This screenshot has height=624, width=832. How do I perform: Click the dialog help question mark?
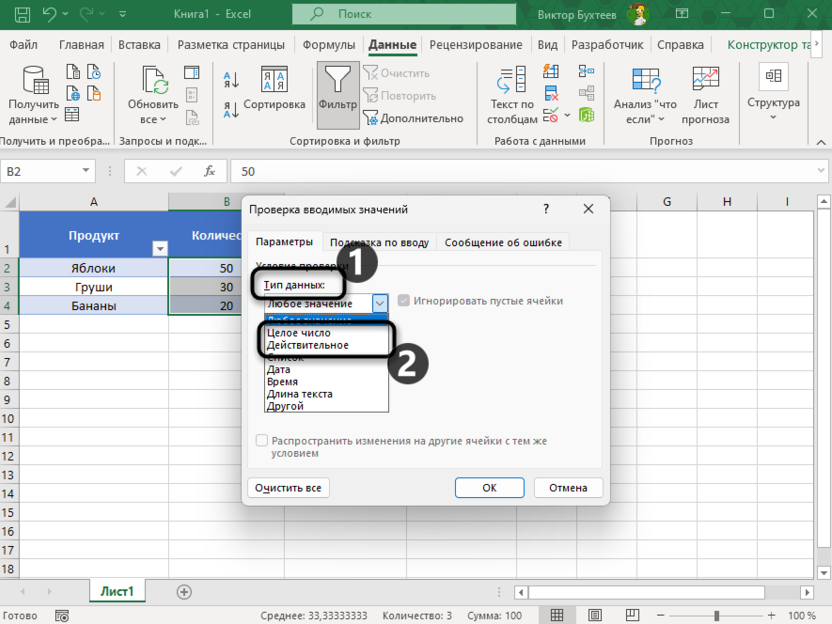pyautogui.click(x=546, y=209)
